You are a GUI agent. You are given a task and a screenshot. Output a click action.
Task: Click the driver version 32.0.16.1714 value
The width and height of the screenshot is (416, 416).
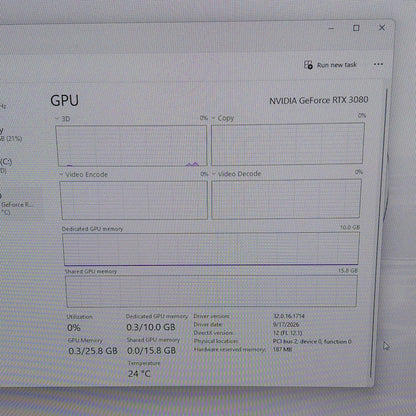click(289, 316)
